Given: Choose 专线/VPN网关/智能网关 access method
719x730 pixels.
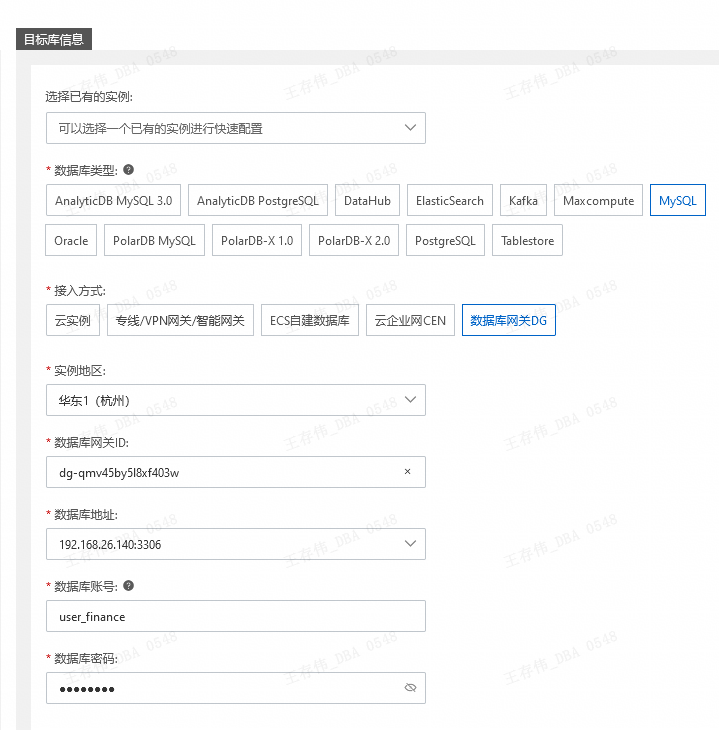Looking at the screenshot, I should 180,321.
